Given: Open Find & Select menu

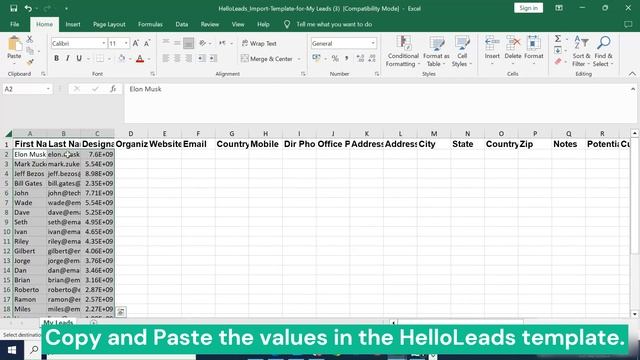Looking at the screenshot, I should 603,51.
